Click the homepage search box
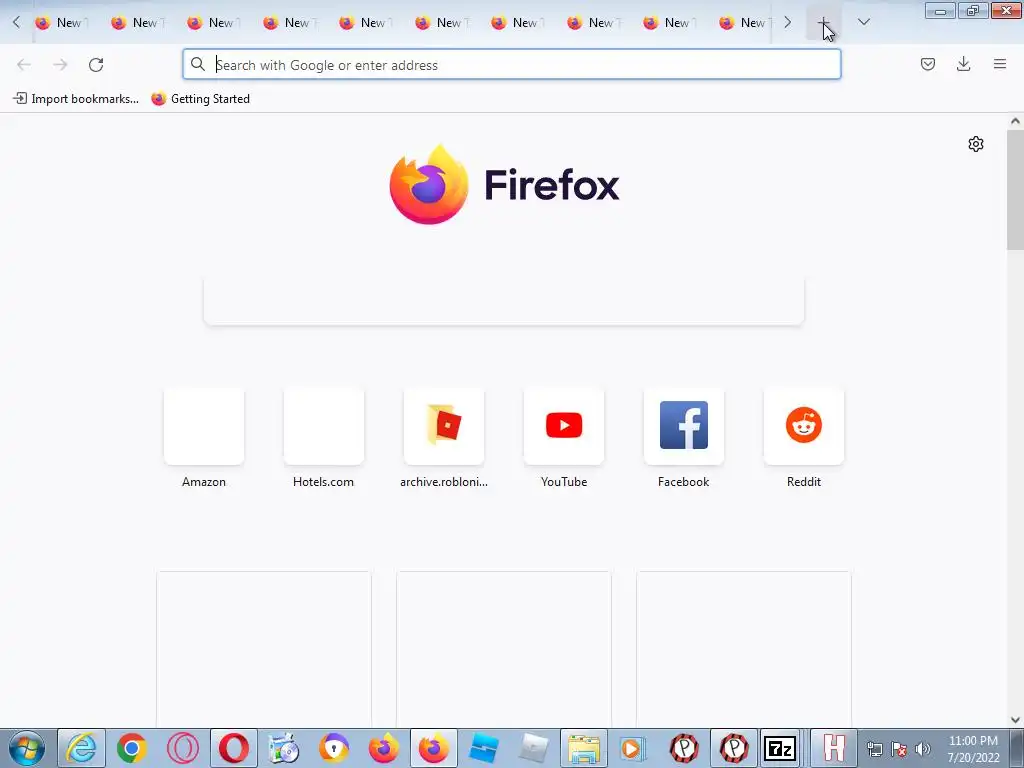 point(504,300)
